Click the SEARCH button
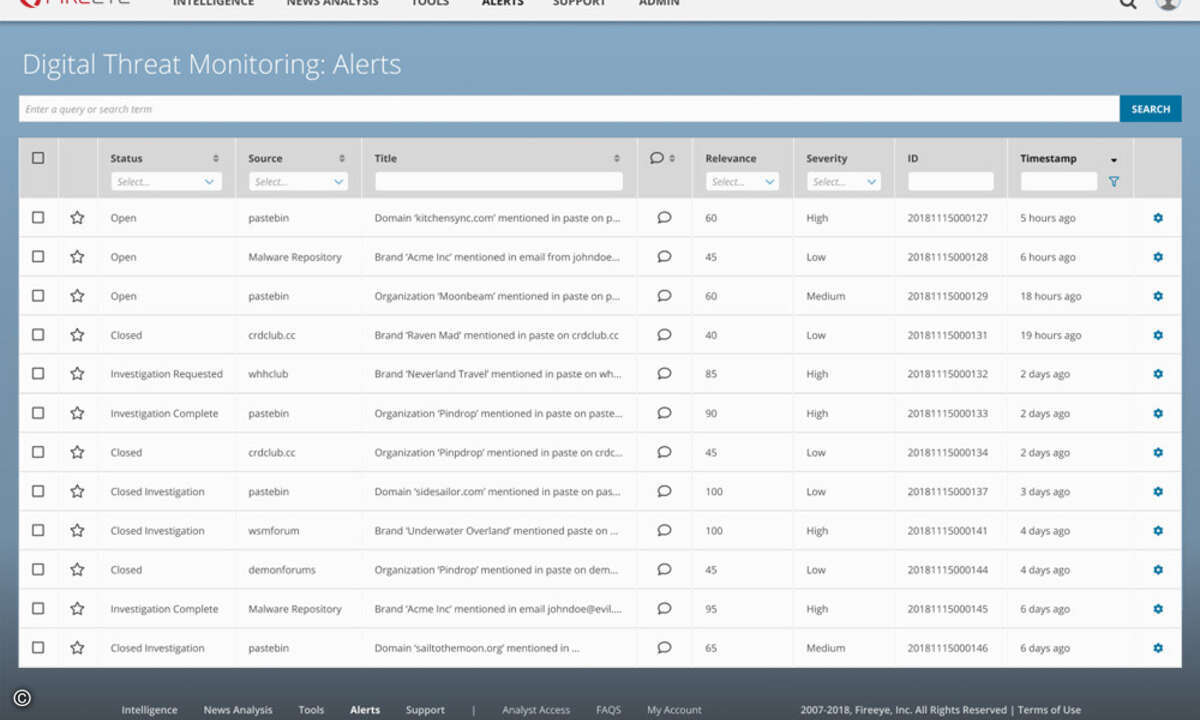The image size is (1200, 720). click(1151, 109)
